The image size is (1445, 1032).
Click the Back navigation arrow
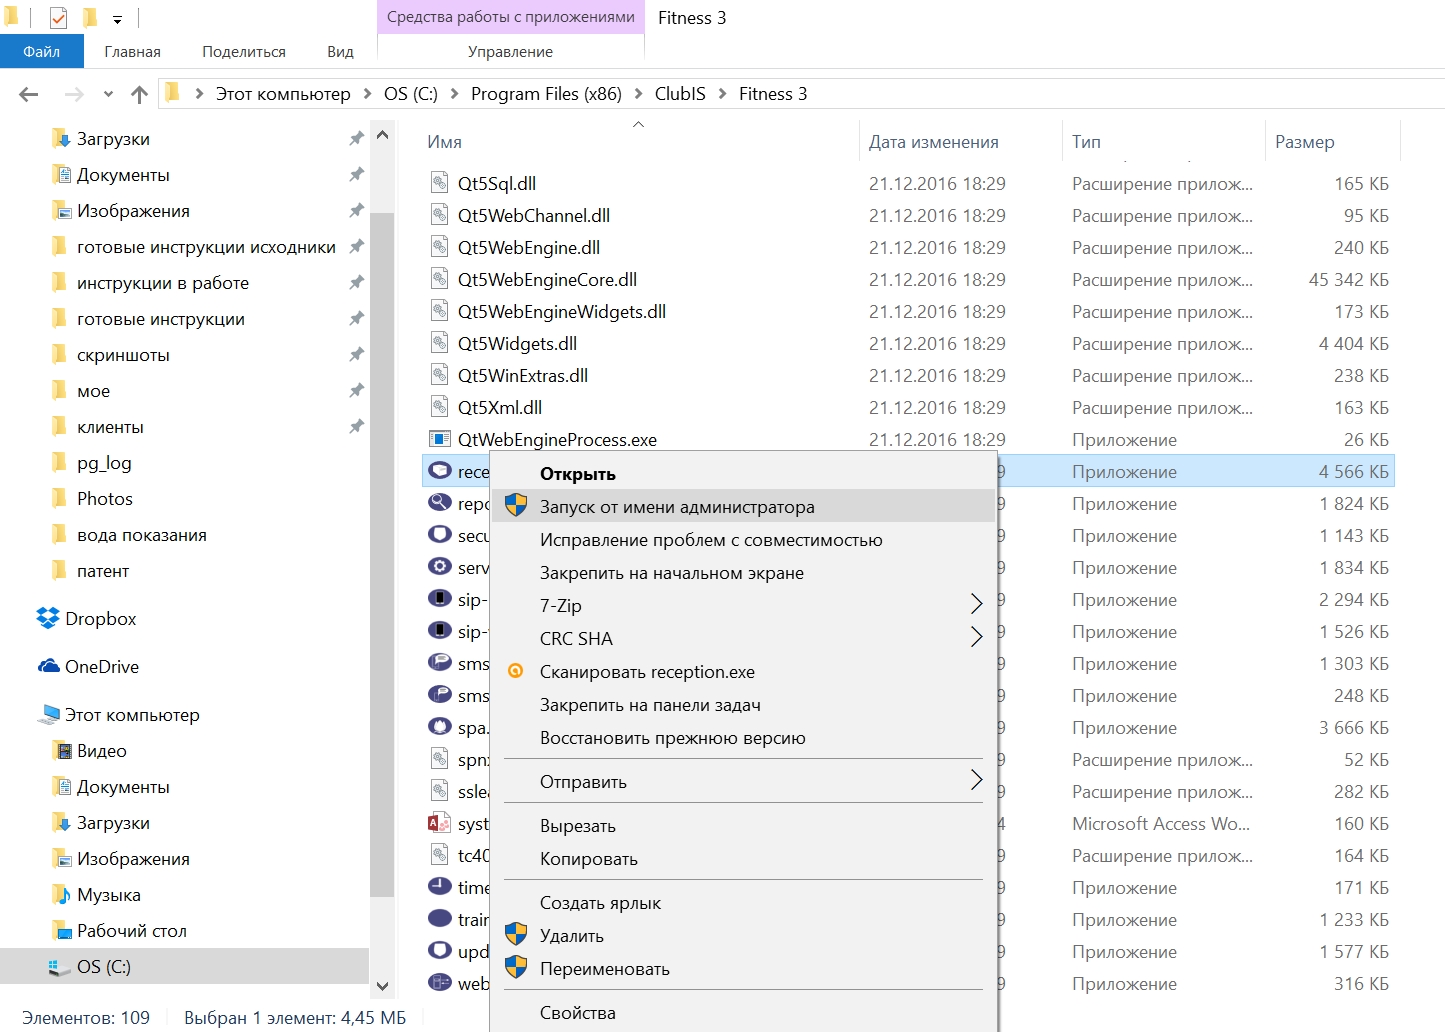[x=29, y=94]
